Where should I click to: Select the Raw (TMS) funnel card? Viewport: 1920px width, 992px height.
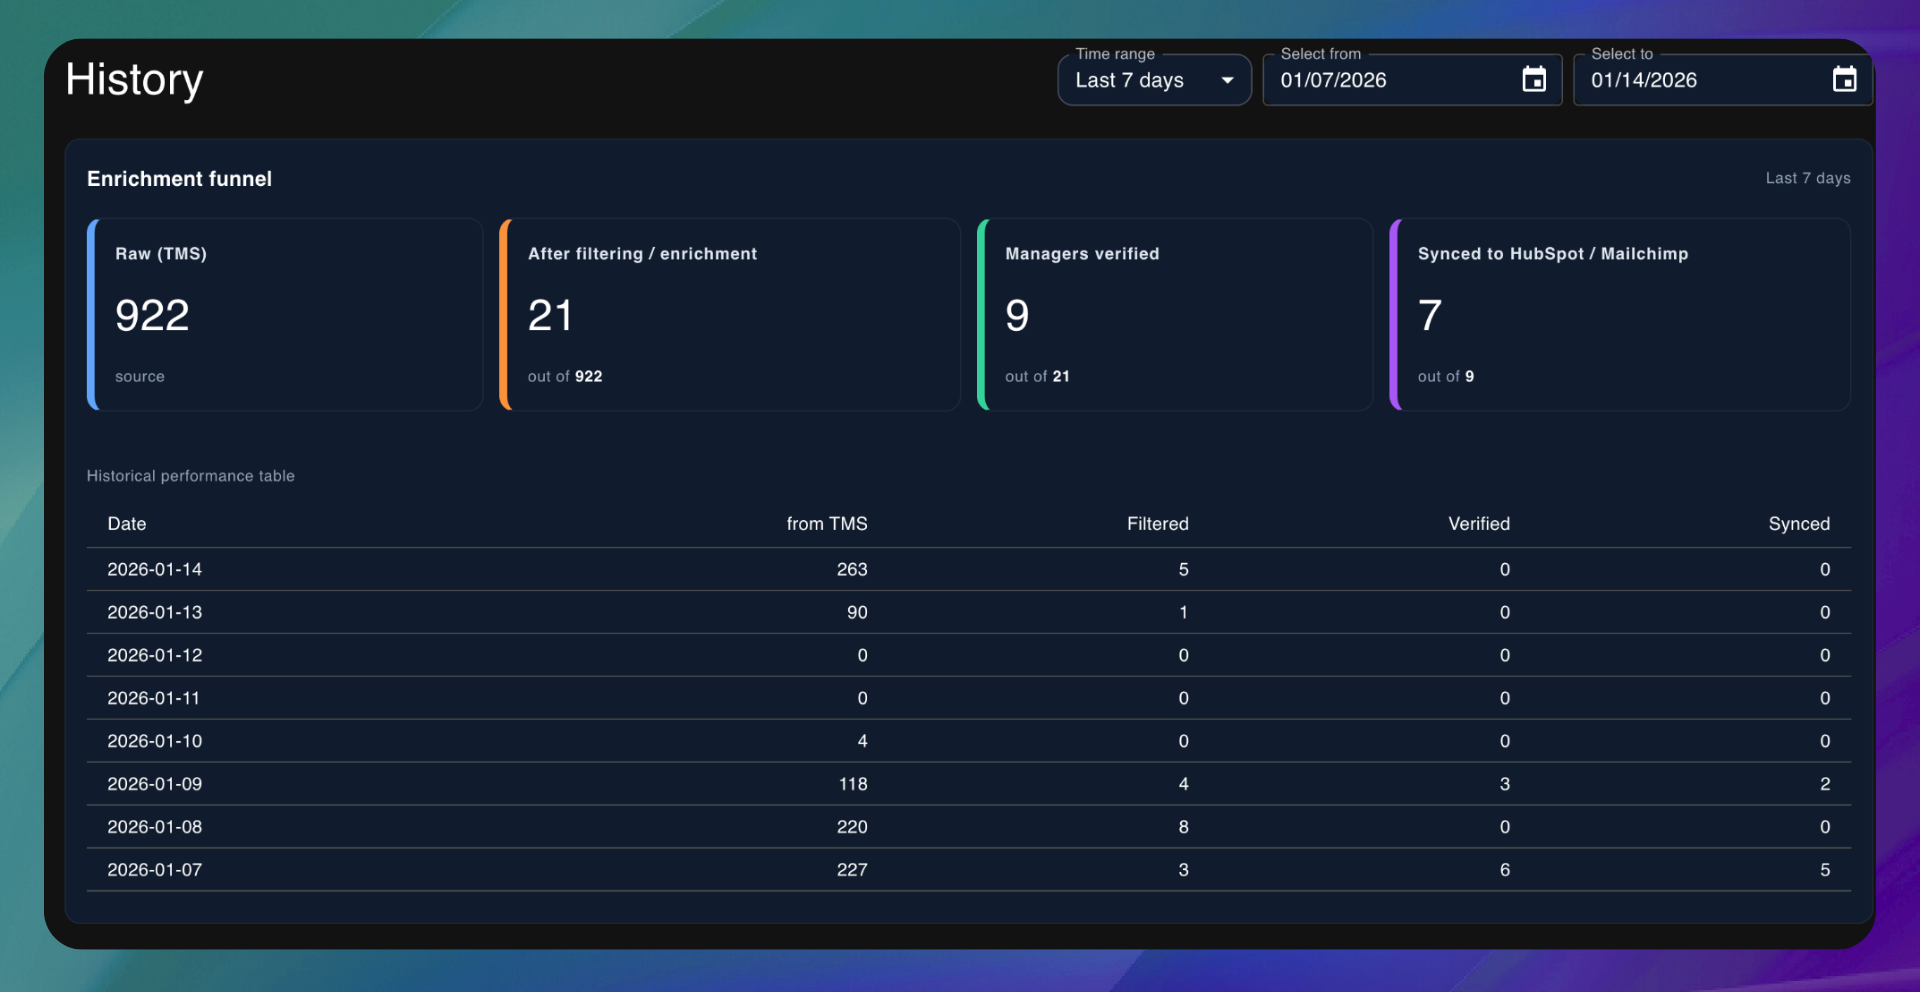click(x=285, y=314)
